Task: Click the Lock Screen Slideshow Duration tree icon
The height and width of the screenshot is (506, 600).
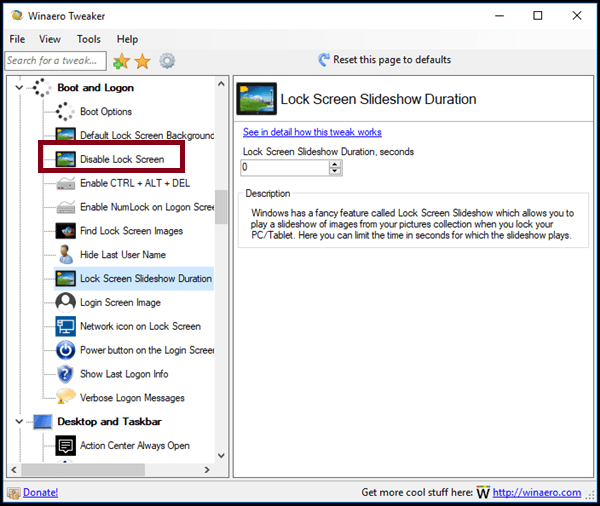Action: (x=65, y=279)
